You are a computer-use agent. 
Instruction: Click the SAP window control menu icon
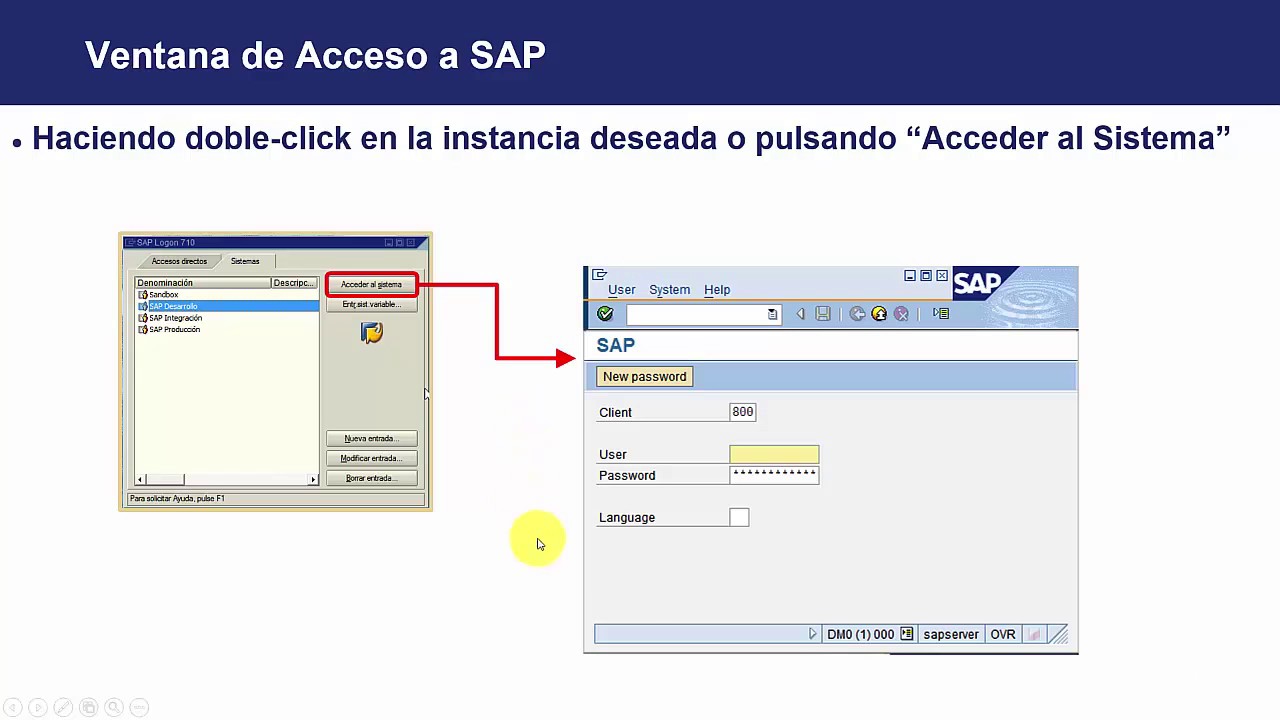point(599,275)
